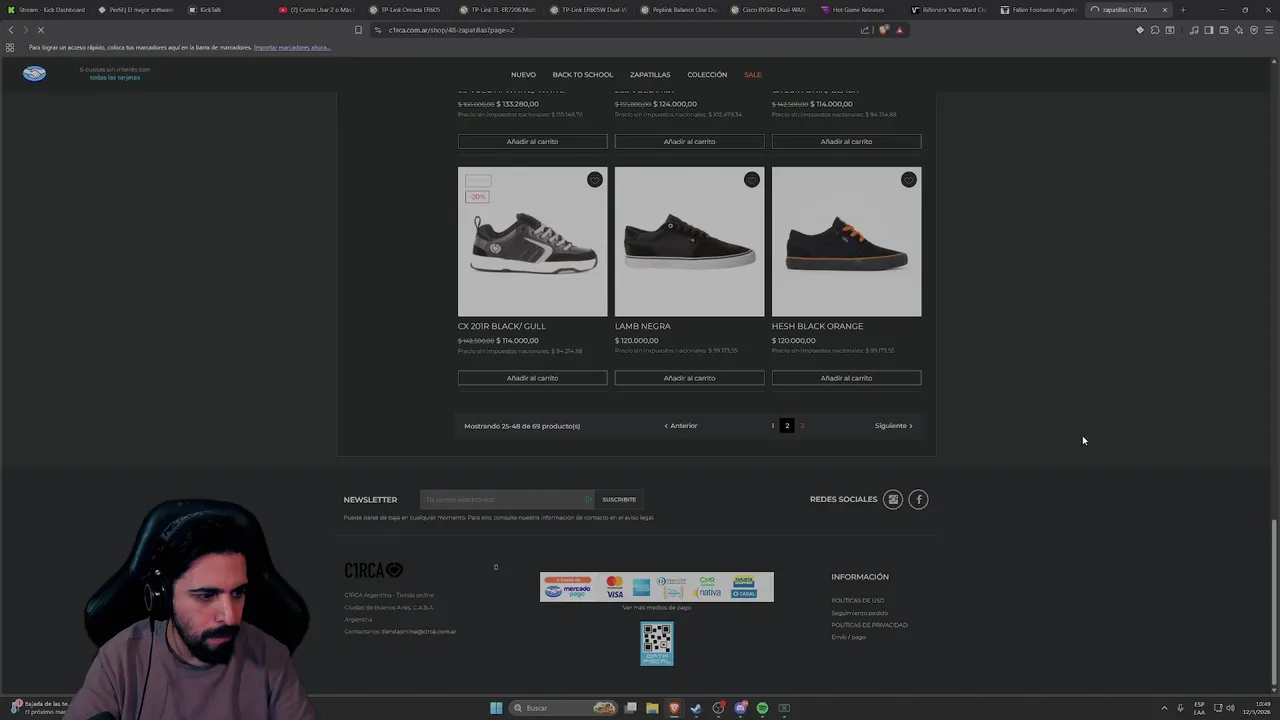Open a new browser tab
This screenshot has width=1280, height=720.
[1183, 10]
